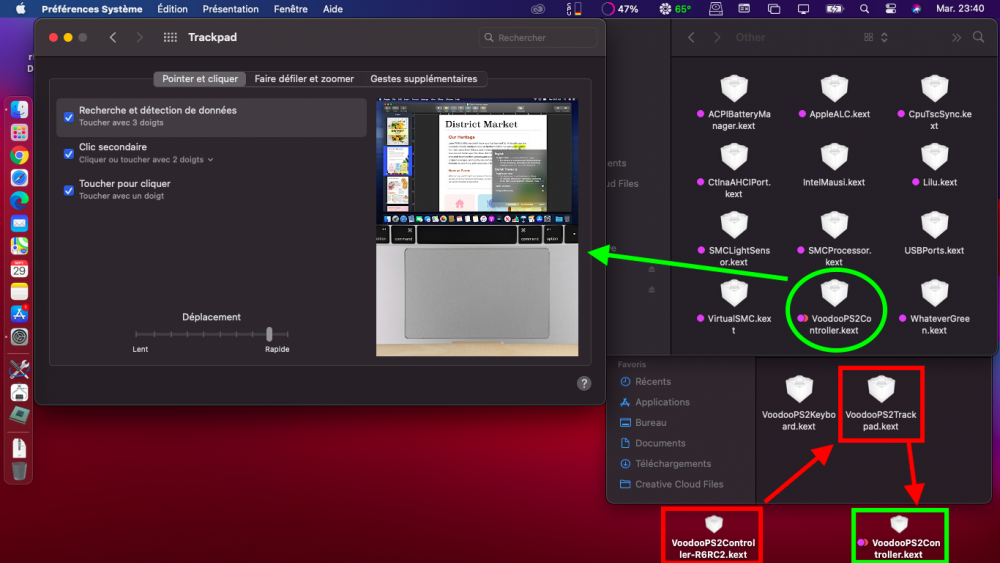Open display mirroring menu bar icon

pos(803,9)
